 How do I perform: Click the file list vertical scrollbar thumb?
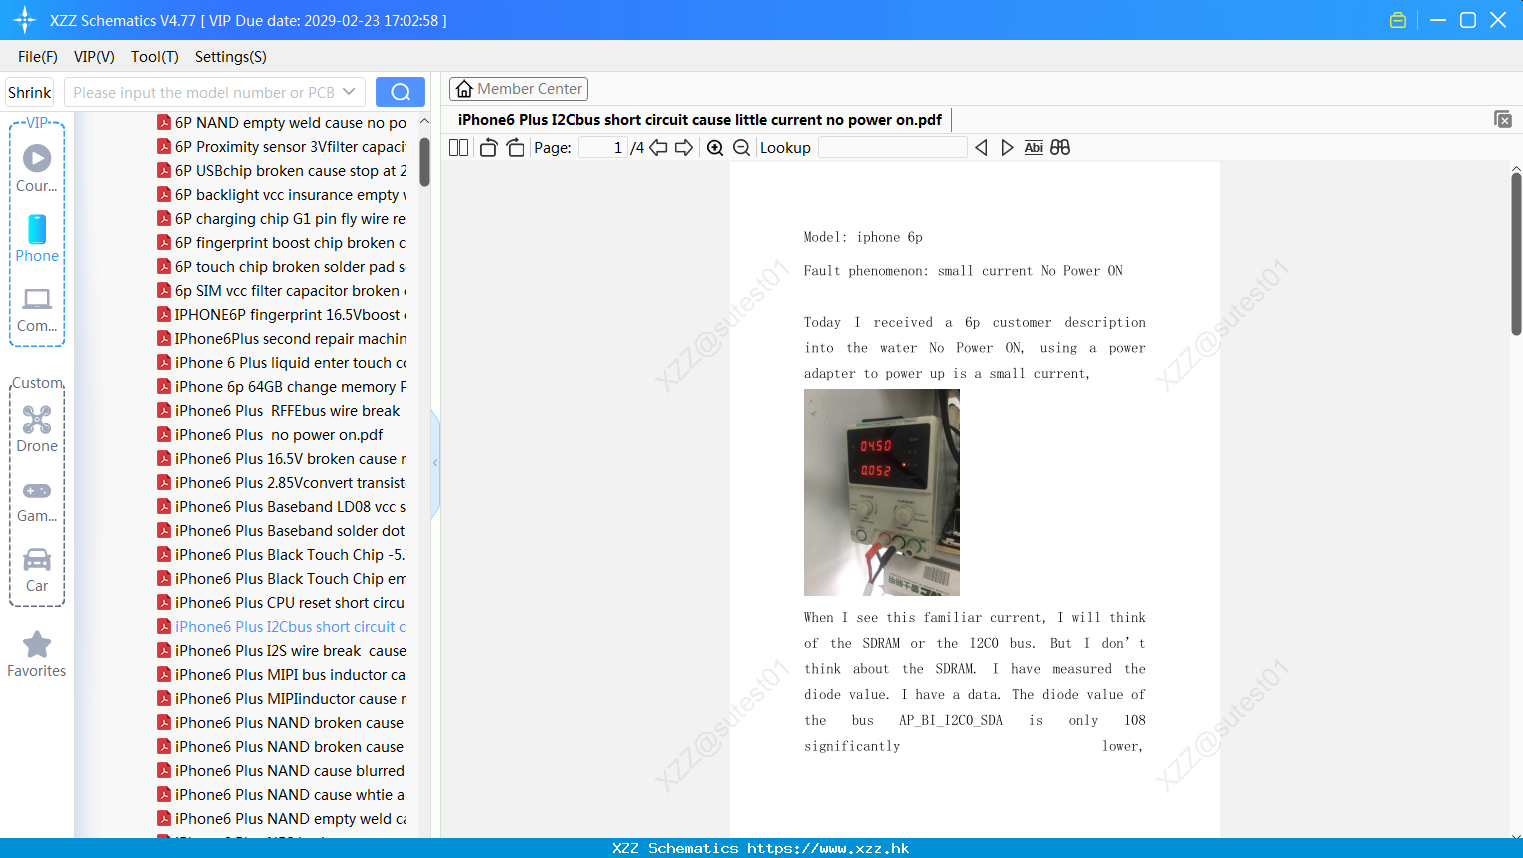tap(424, 162)
